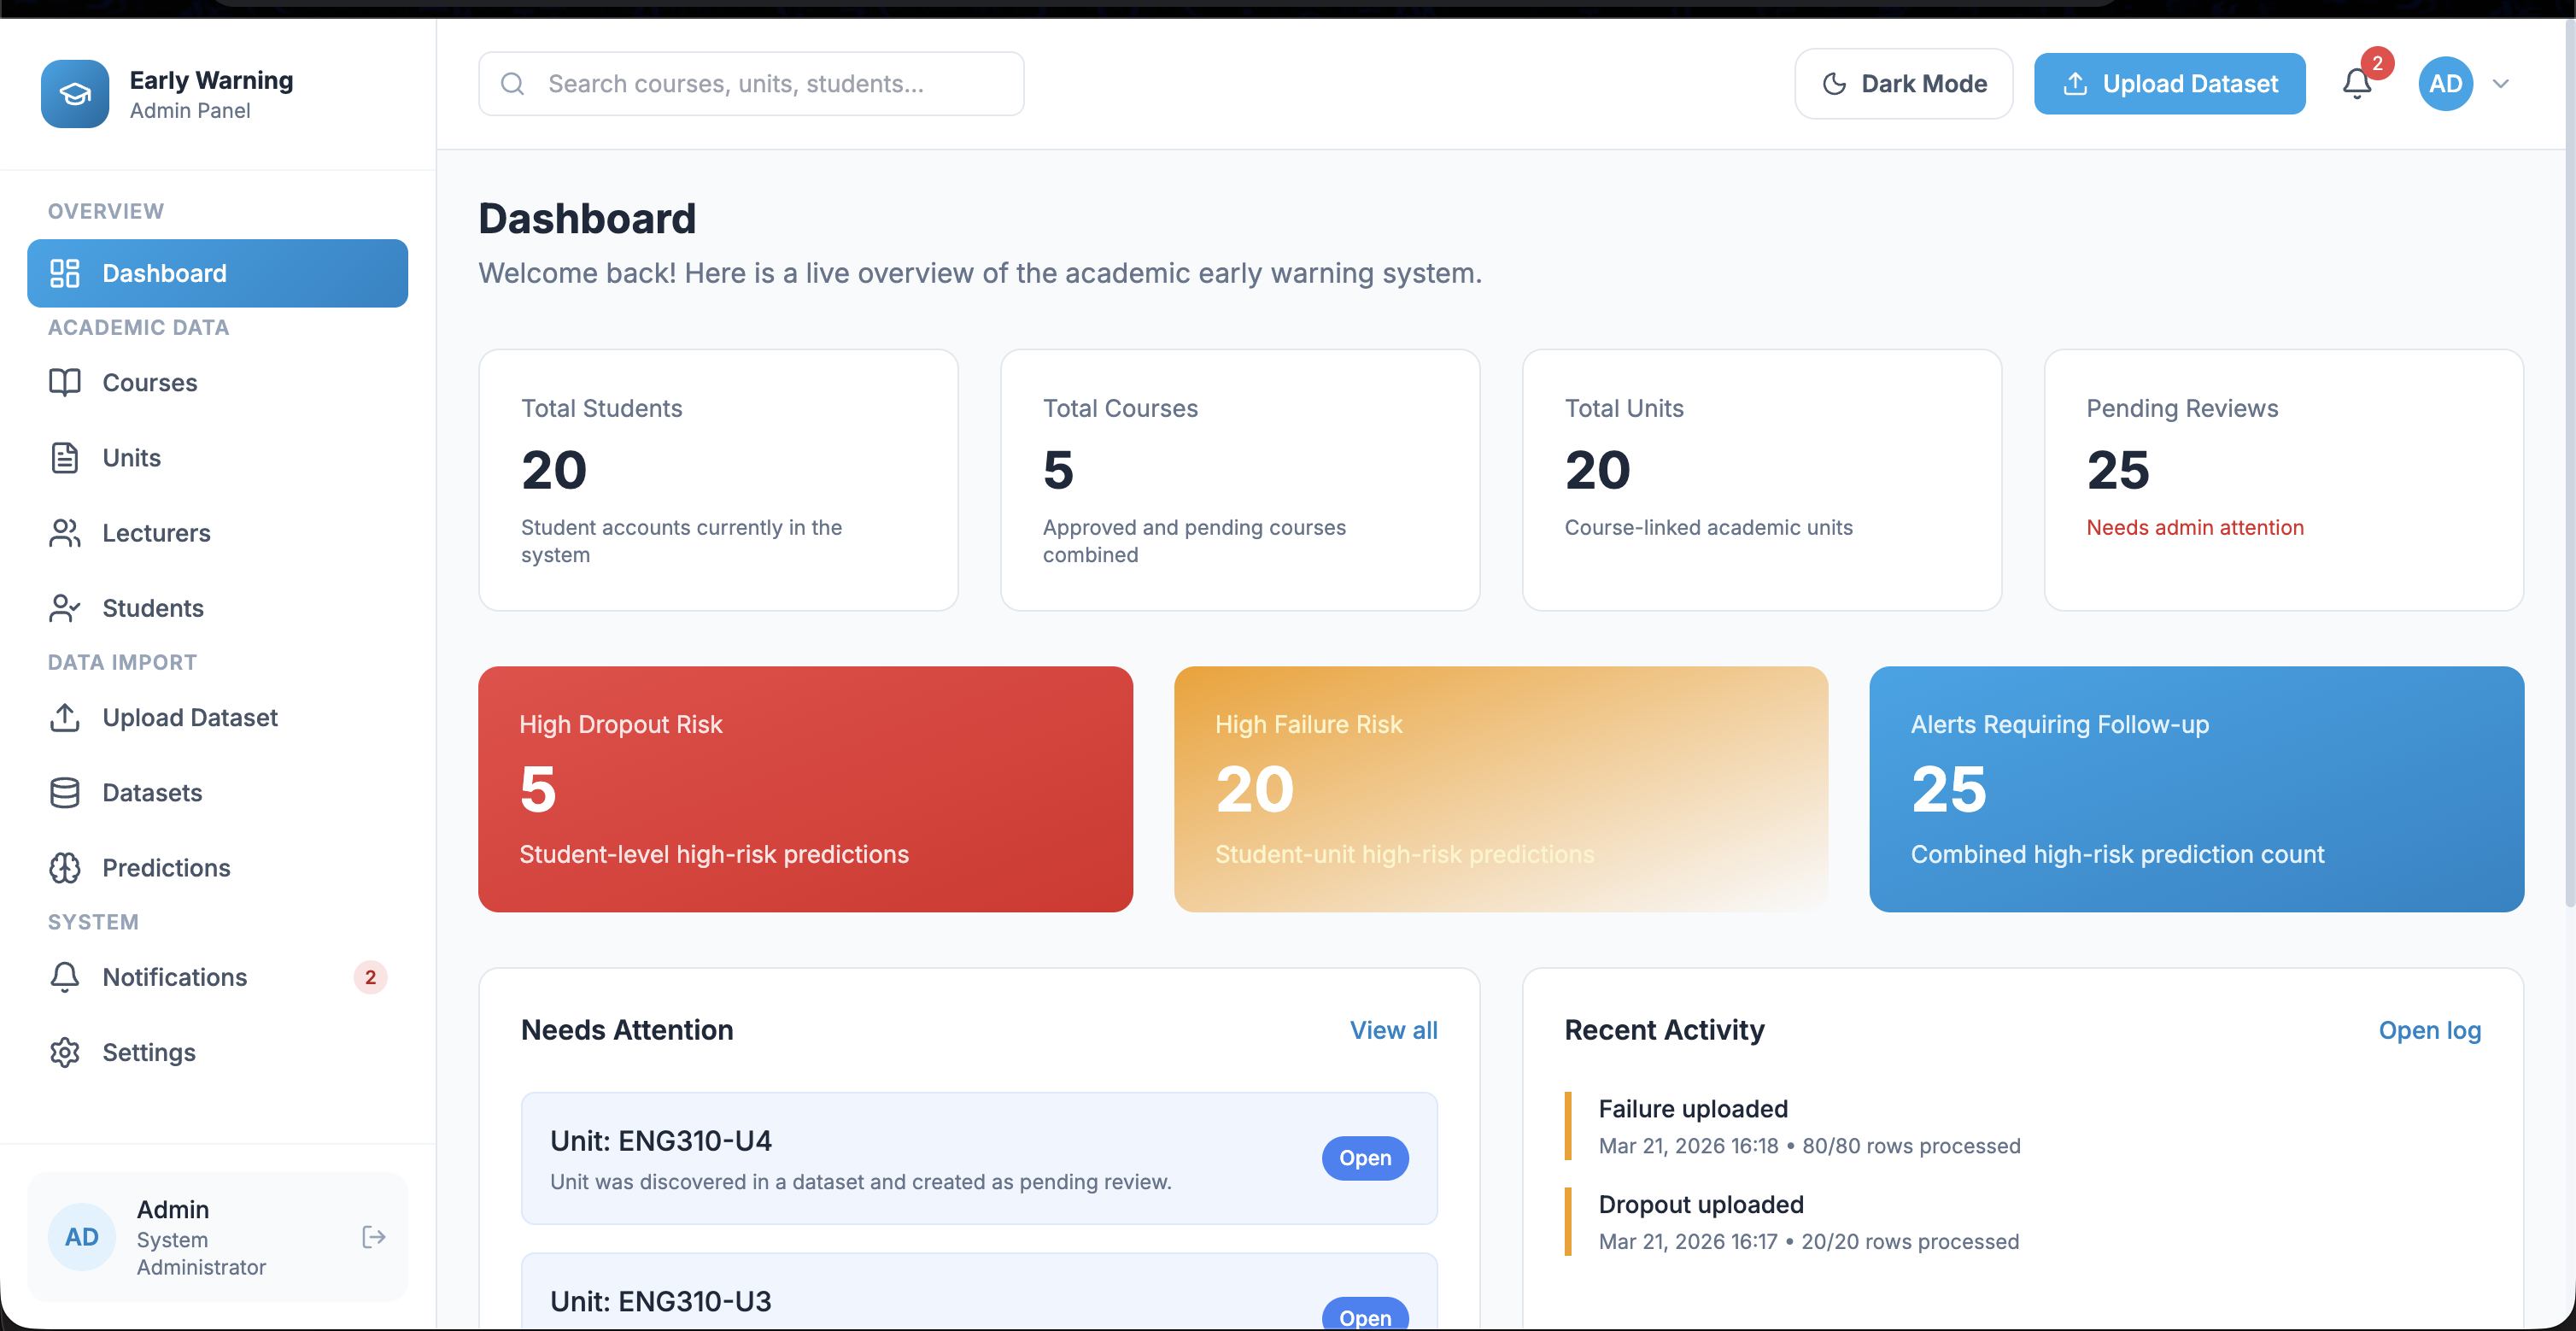Click View all in Needs Attention
The height and width of the screenshot is (1331, 2576).
(1393, 1030)
